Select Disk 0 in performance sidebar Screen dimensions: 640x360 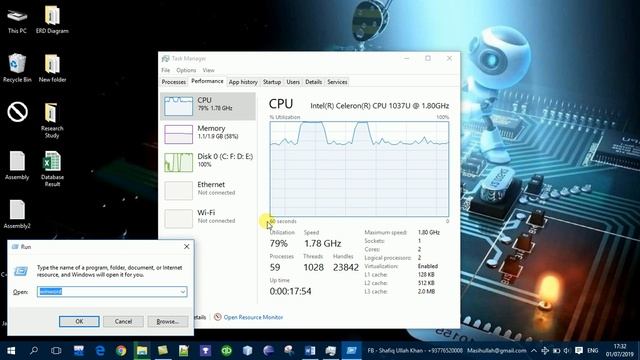point(208,162)
